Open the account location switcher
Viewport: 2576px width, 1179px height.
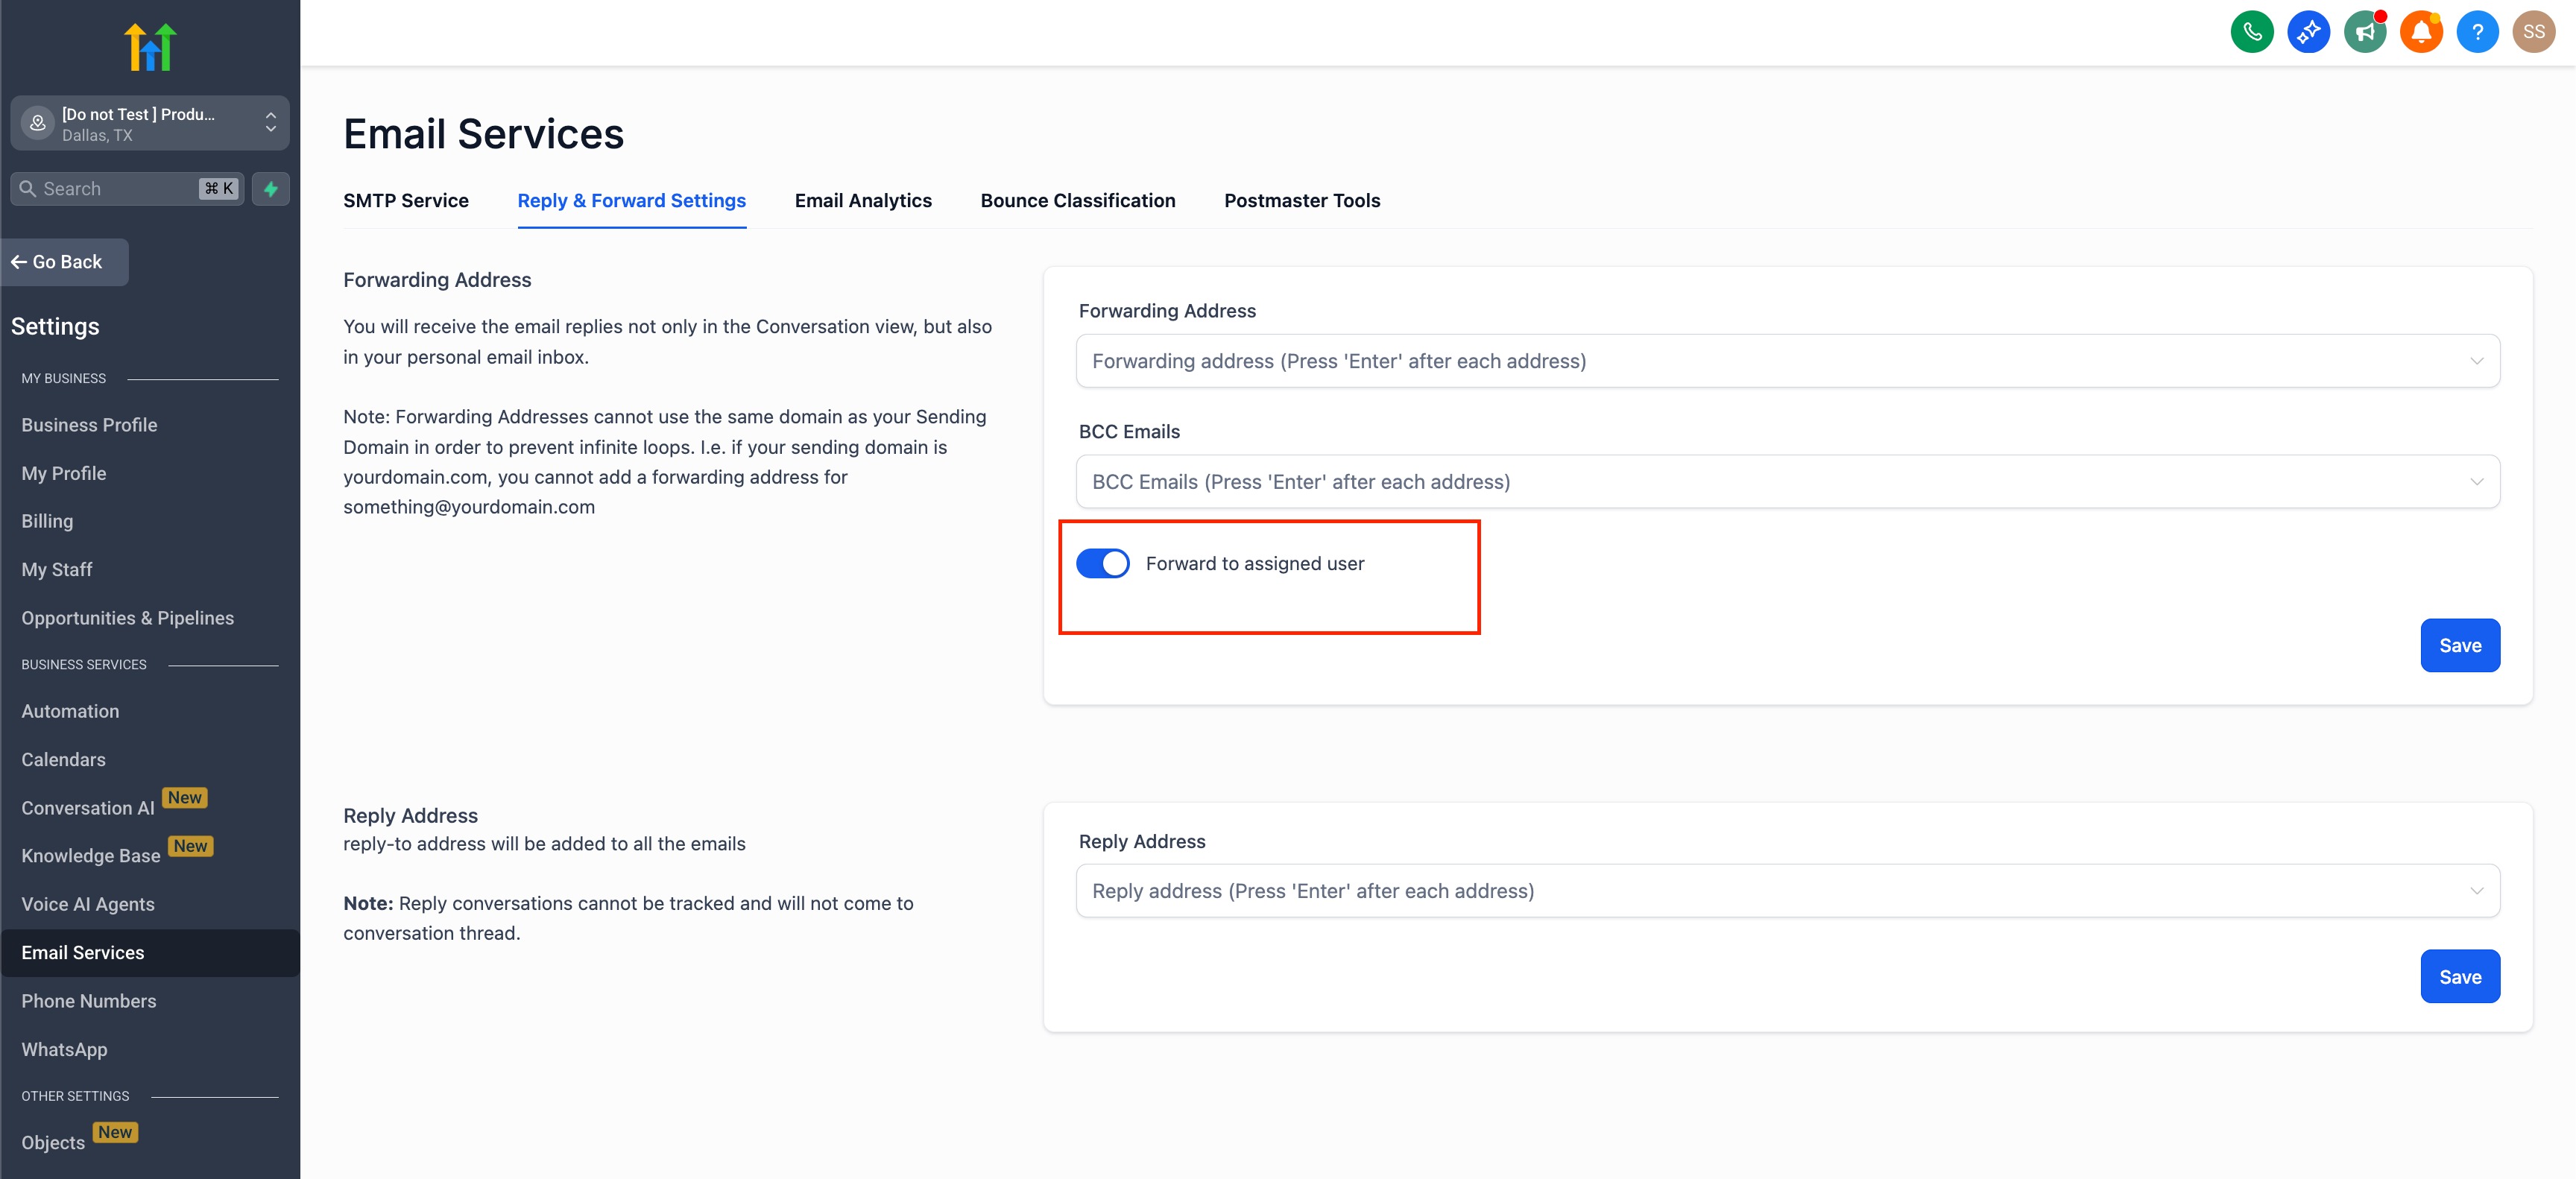pos(150,123)
